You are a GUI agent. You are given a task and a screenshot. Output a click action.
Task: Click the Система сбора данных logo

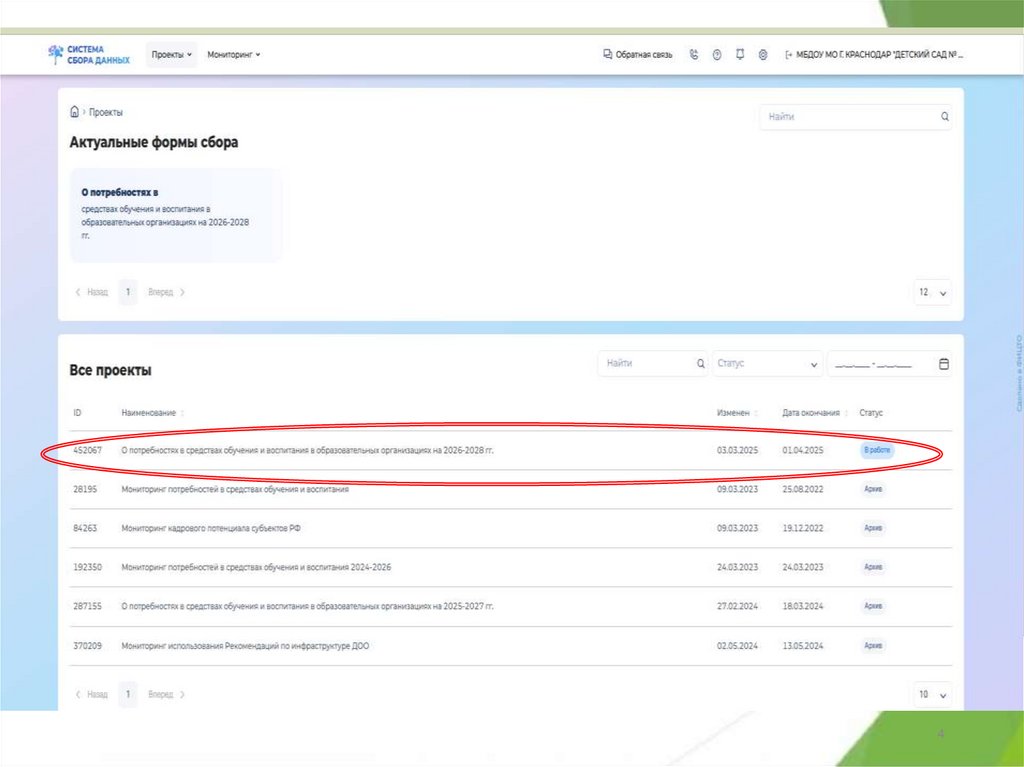tap(89, 54)
